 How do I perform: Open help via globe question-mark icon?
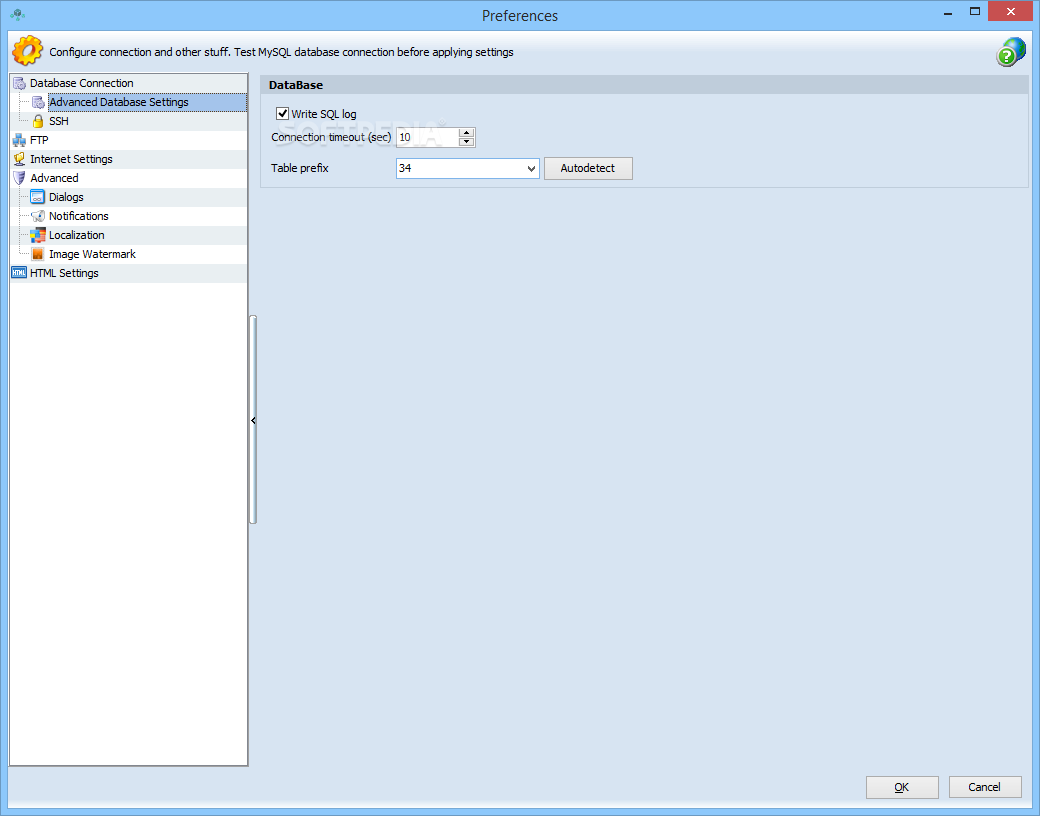click(x=1011, y=52)
